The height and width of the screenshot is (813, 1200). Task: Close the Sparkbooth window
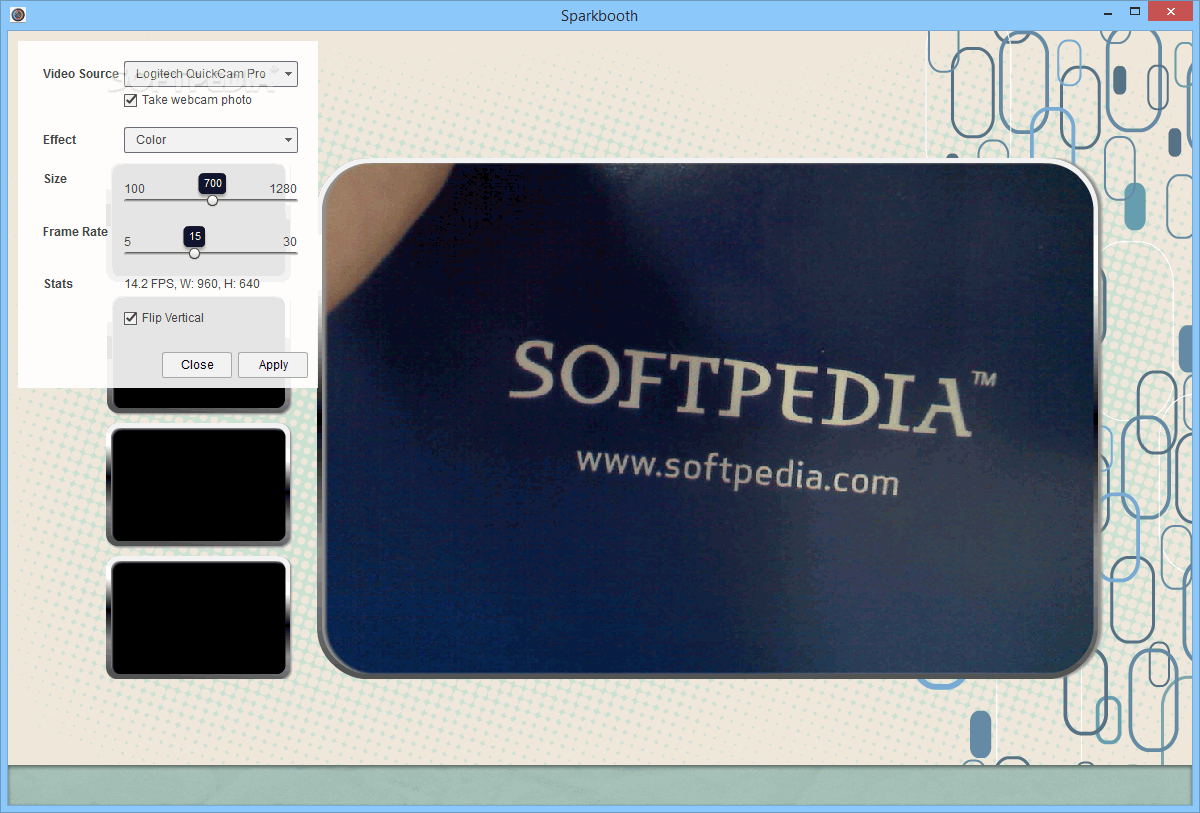tap(1171, 12)
